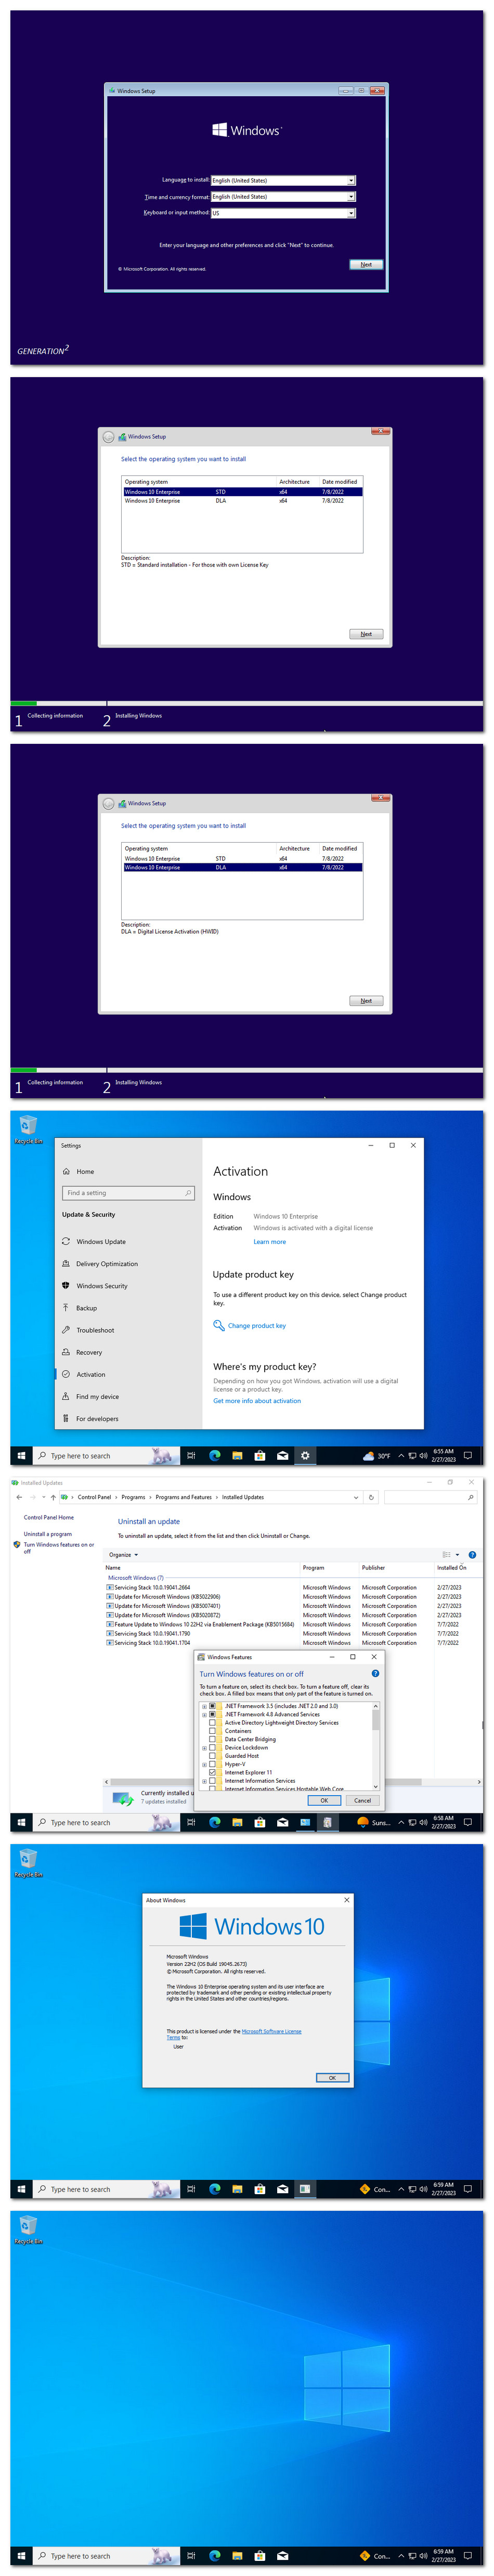Screen dimensions: 494x2576
Task: Expand the Device Lockdown tree node
Action: click(x=204, y=1748)
